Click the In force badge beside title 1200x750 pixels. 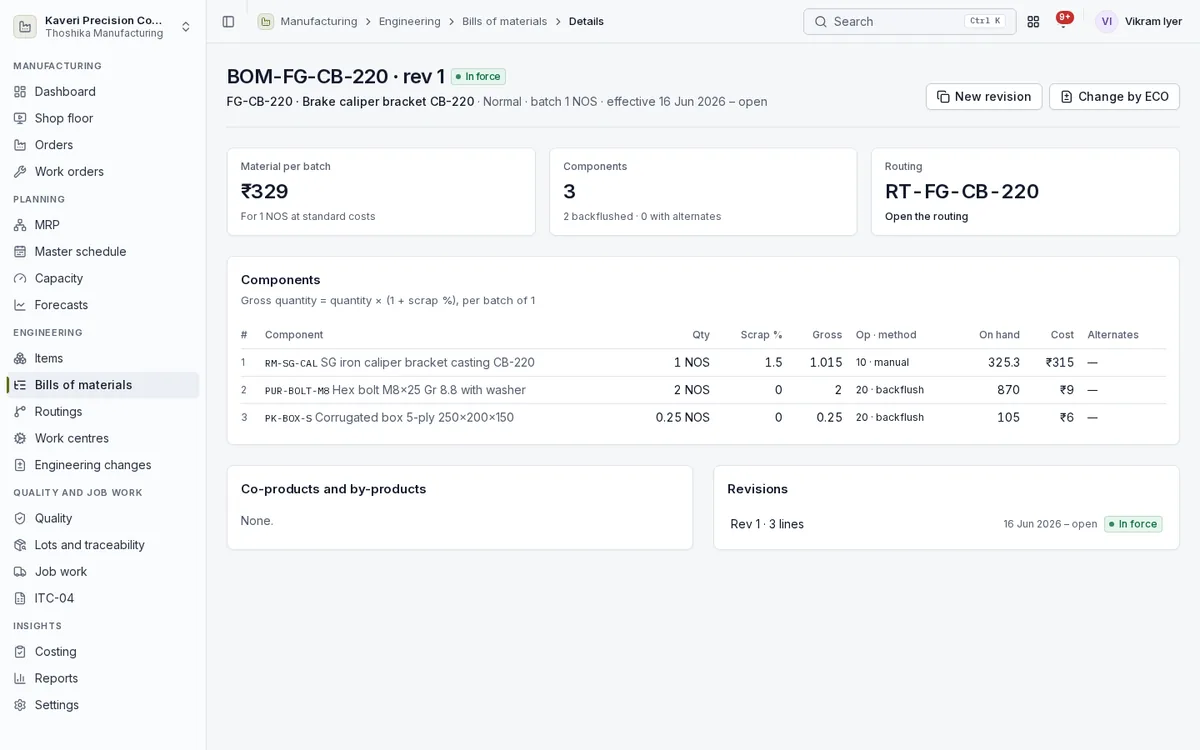click(478, 77)
